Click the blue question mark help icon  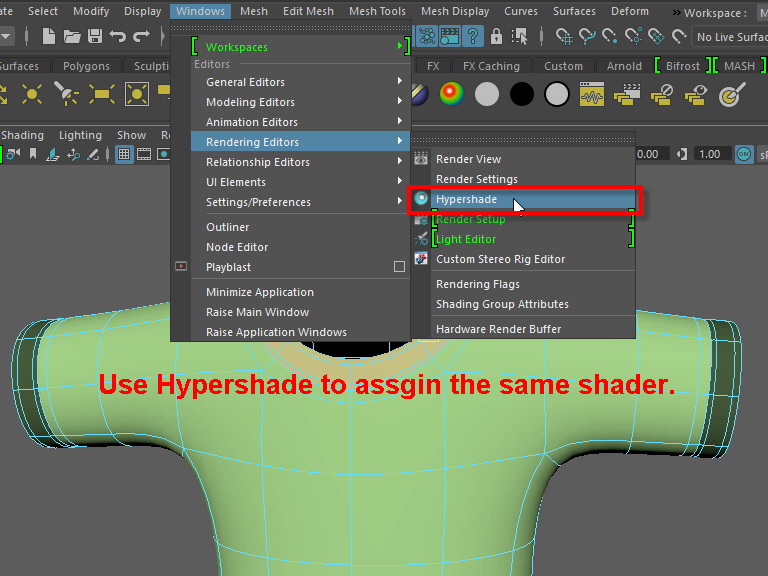pos(473,36)
